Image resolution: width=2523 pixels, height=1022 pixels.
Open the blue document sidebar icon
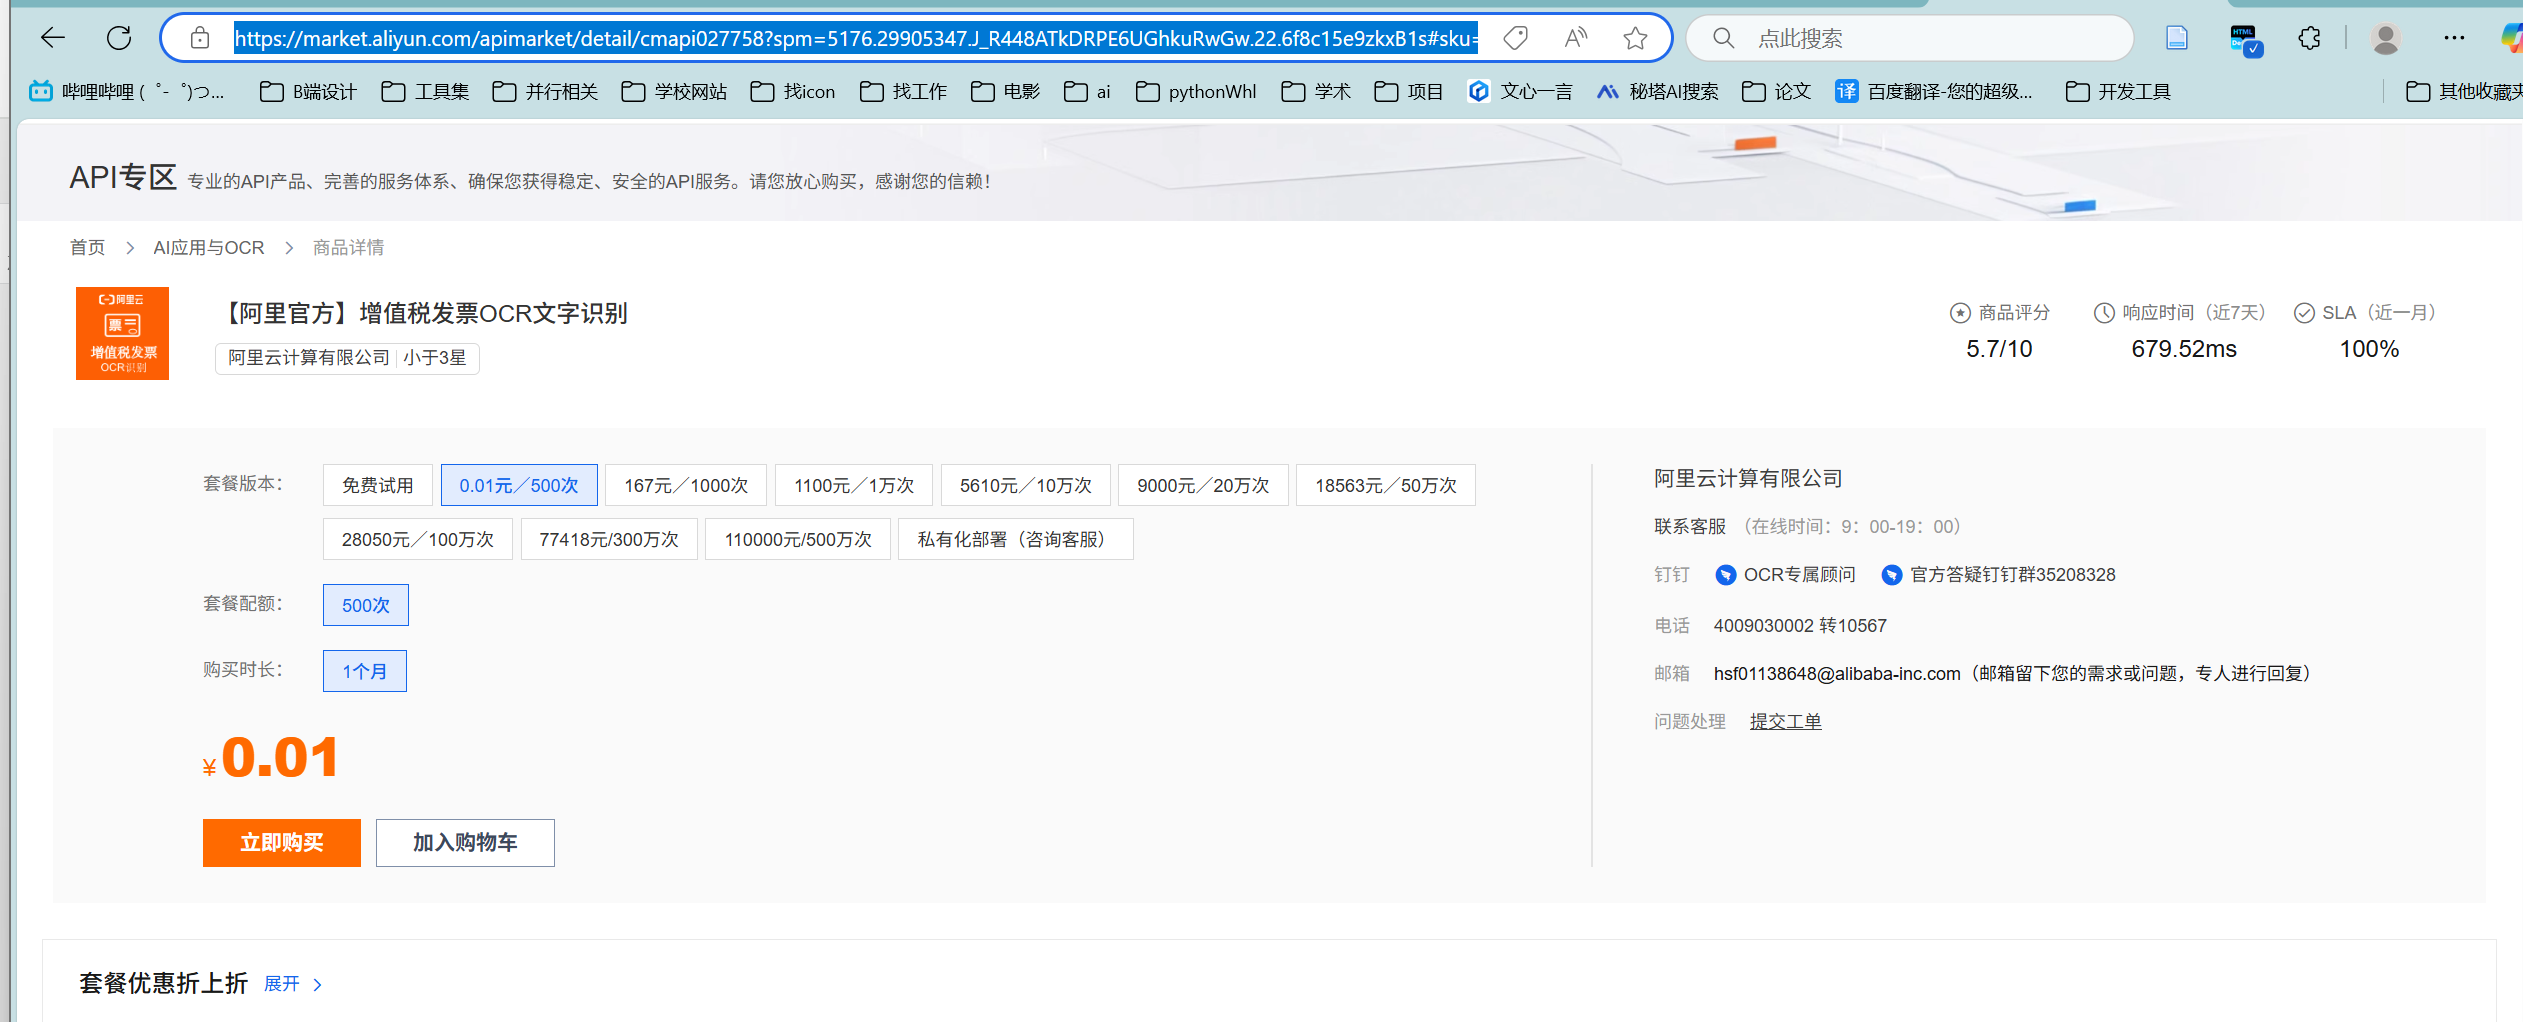(x=2176, y=38)
